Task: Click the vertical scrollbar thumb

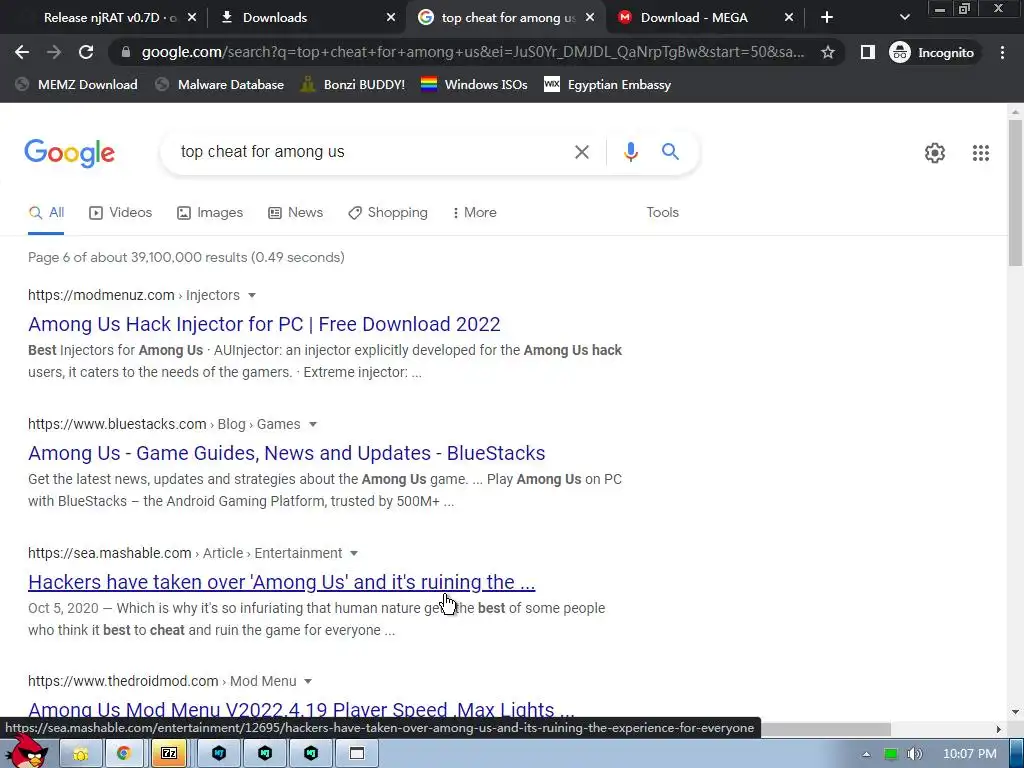Action: tap(1015, 193)
